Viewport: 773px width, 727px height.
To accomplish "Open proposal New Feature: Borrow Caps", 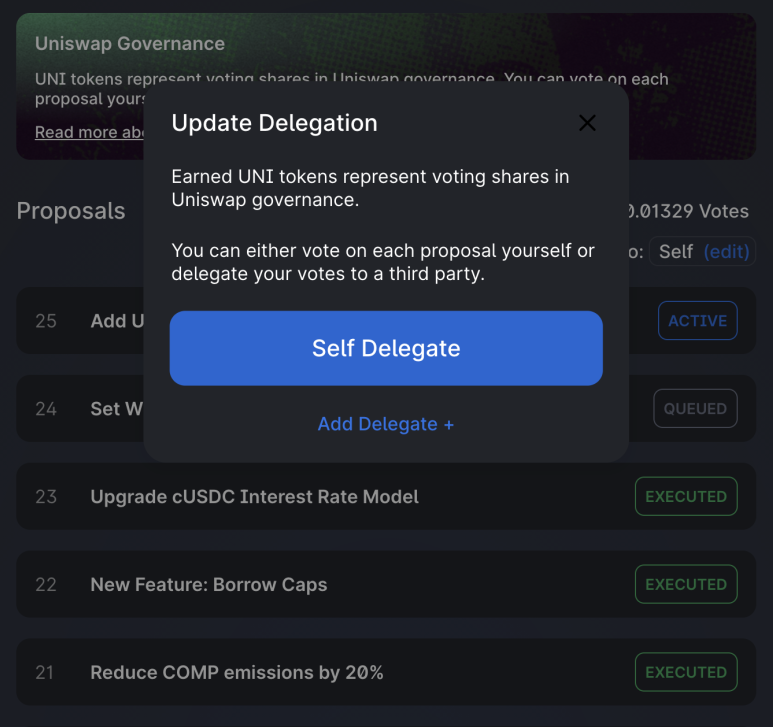I will click(208, 585).
